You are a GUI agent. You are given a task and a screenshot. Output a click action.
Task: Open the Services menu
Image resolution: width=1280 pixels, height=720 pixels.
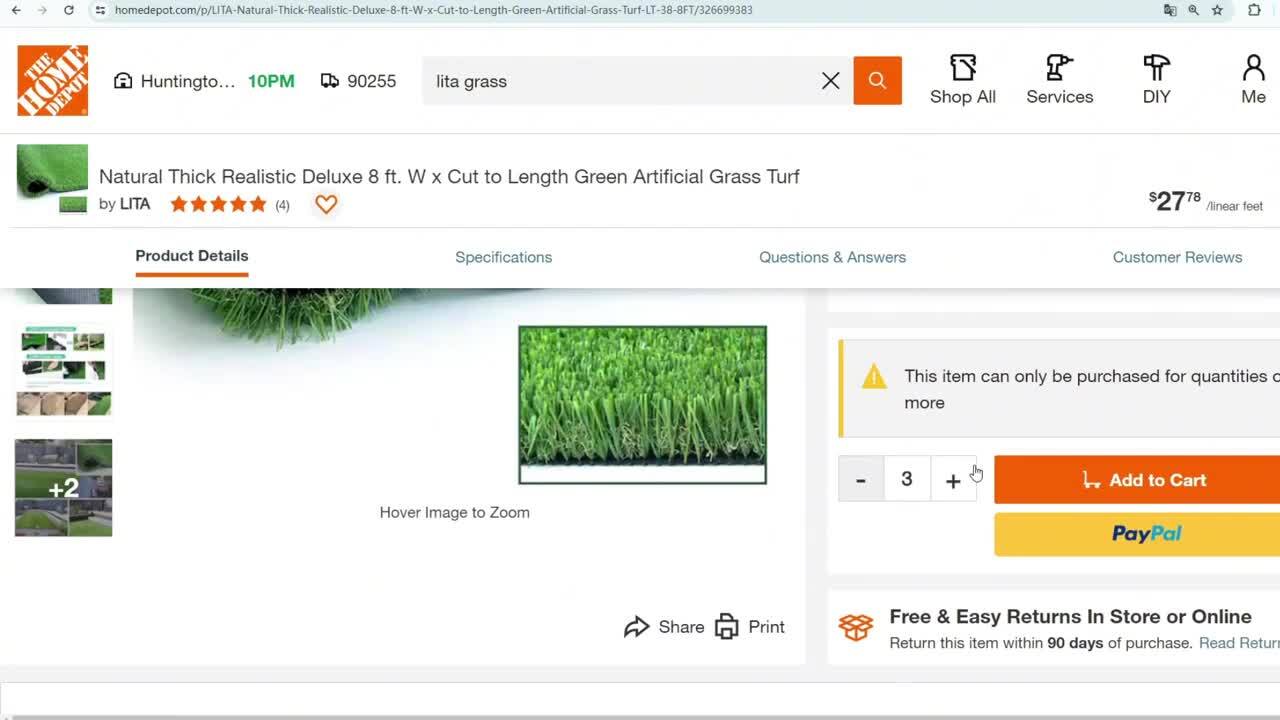click(1059, 80)
